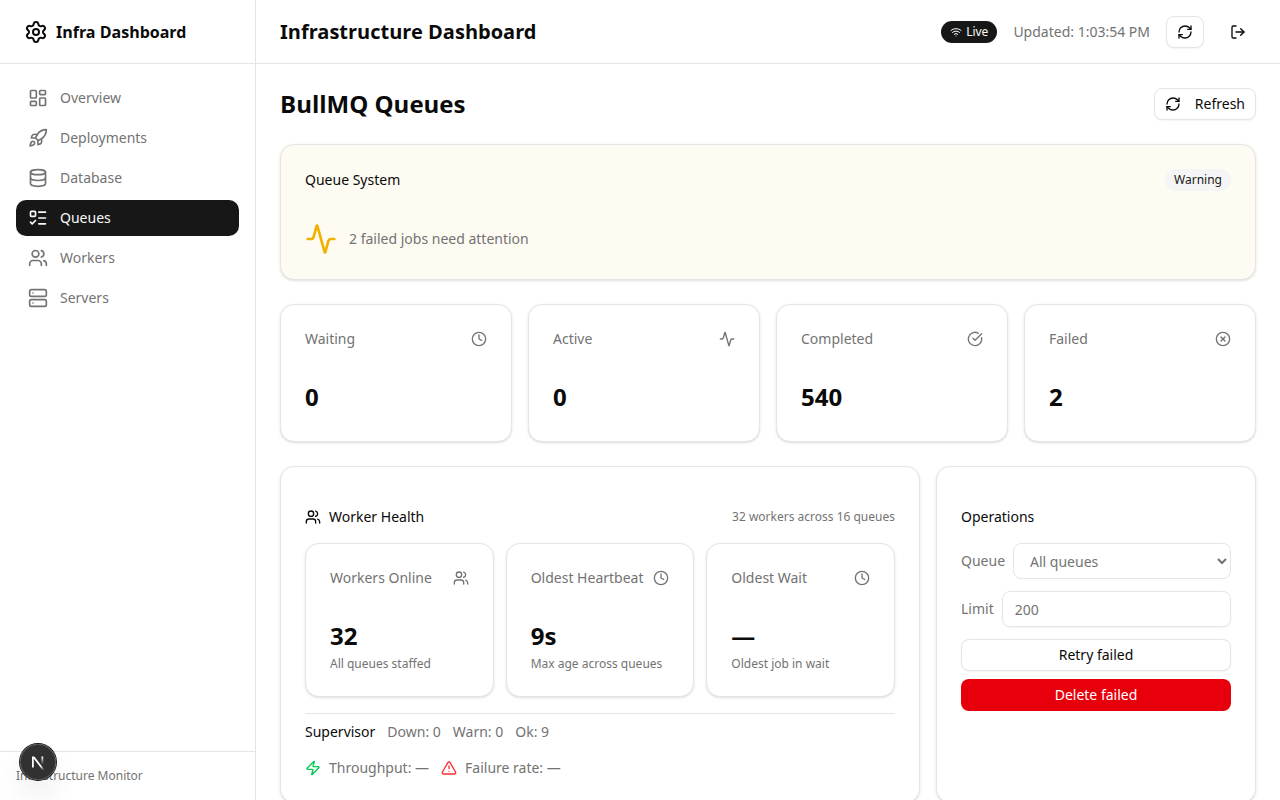This screenshot has width=1280, height=800.
Task: Open the Queue selector dropdown
Action: coord(1122,561)
